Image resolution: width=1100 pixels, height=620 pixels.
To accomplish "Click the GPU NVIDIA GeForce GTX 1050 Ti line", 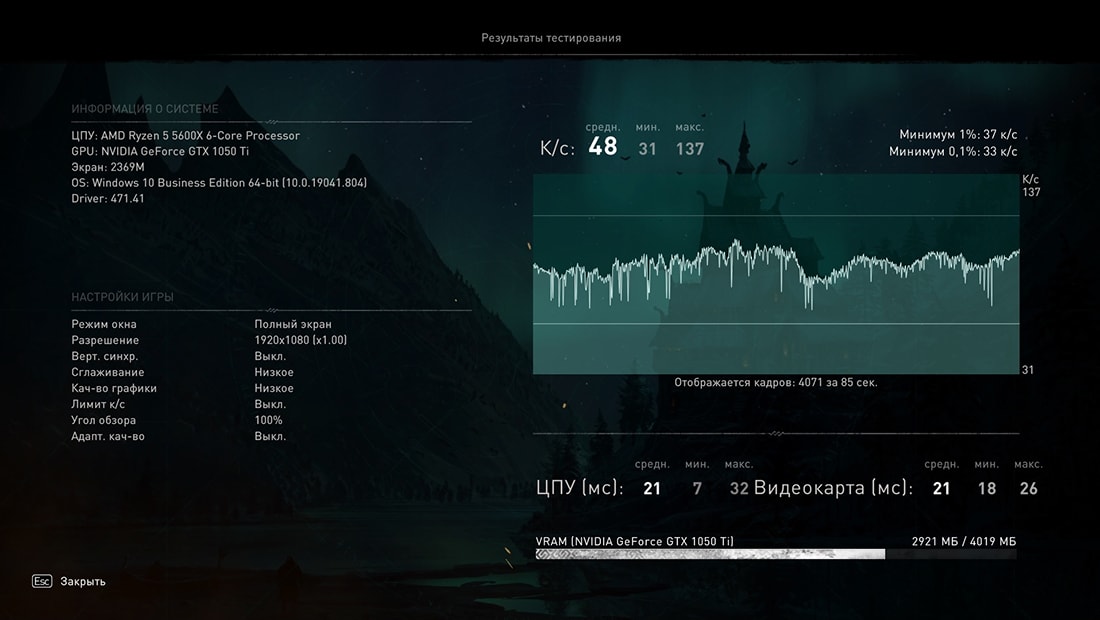I will point(160,151).
